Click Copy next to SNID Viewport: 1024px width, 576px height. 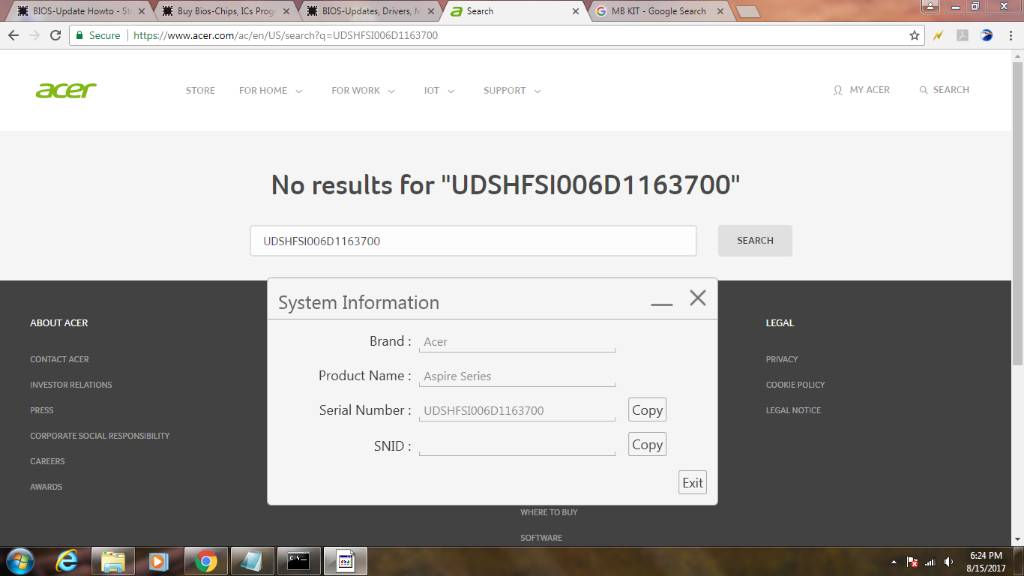647,445
